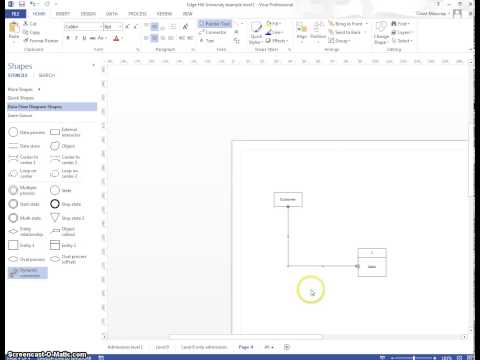Select the Dynamic connector shape

(x=28, y=273)
